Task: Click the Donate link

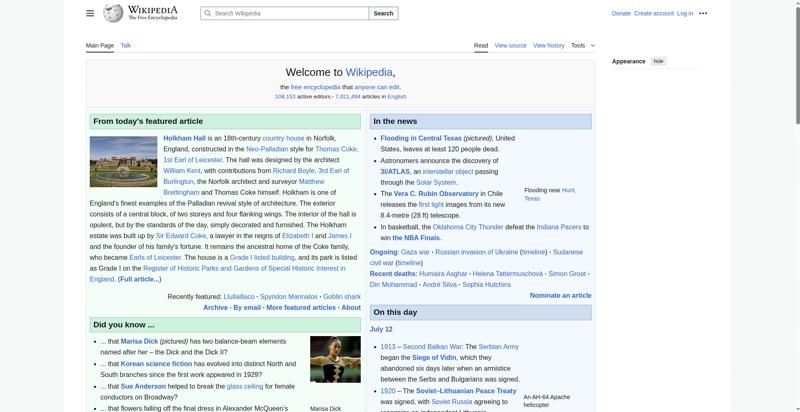Action: pos(621,13)
